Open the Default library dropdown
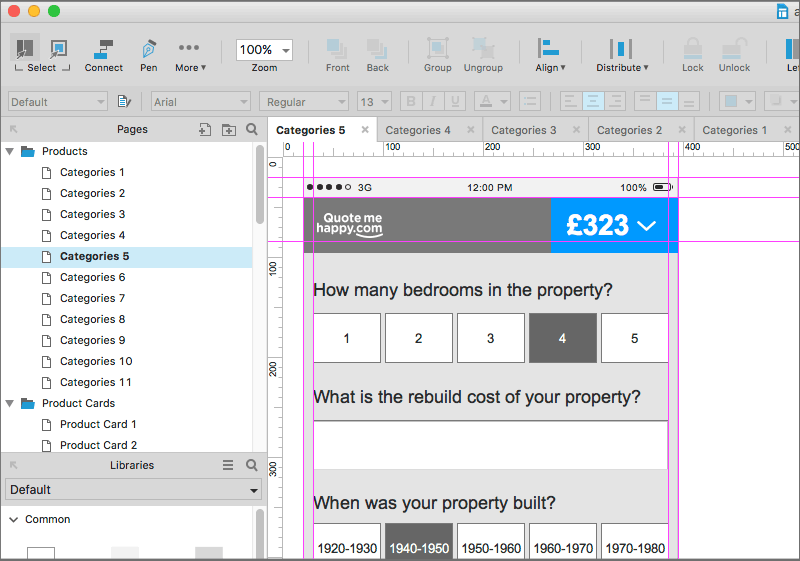 tap(133, 490)
